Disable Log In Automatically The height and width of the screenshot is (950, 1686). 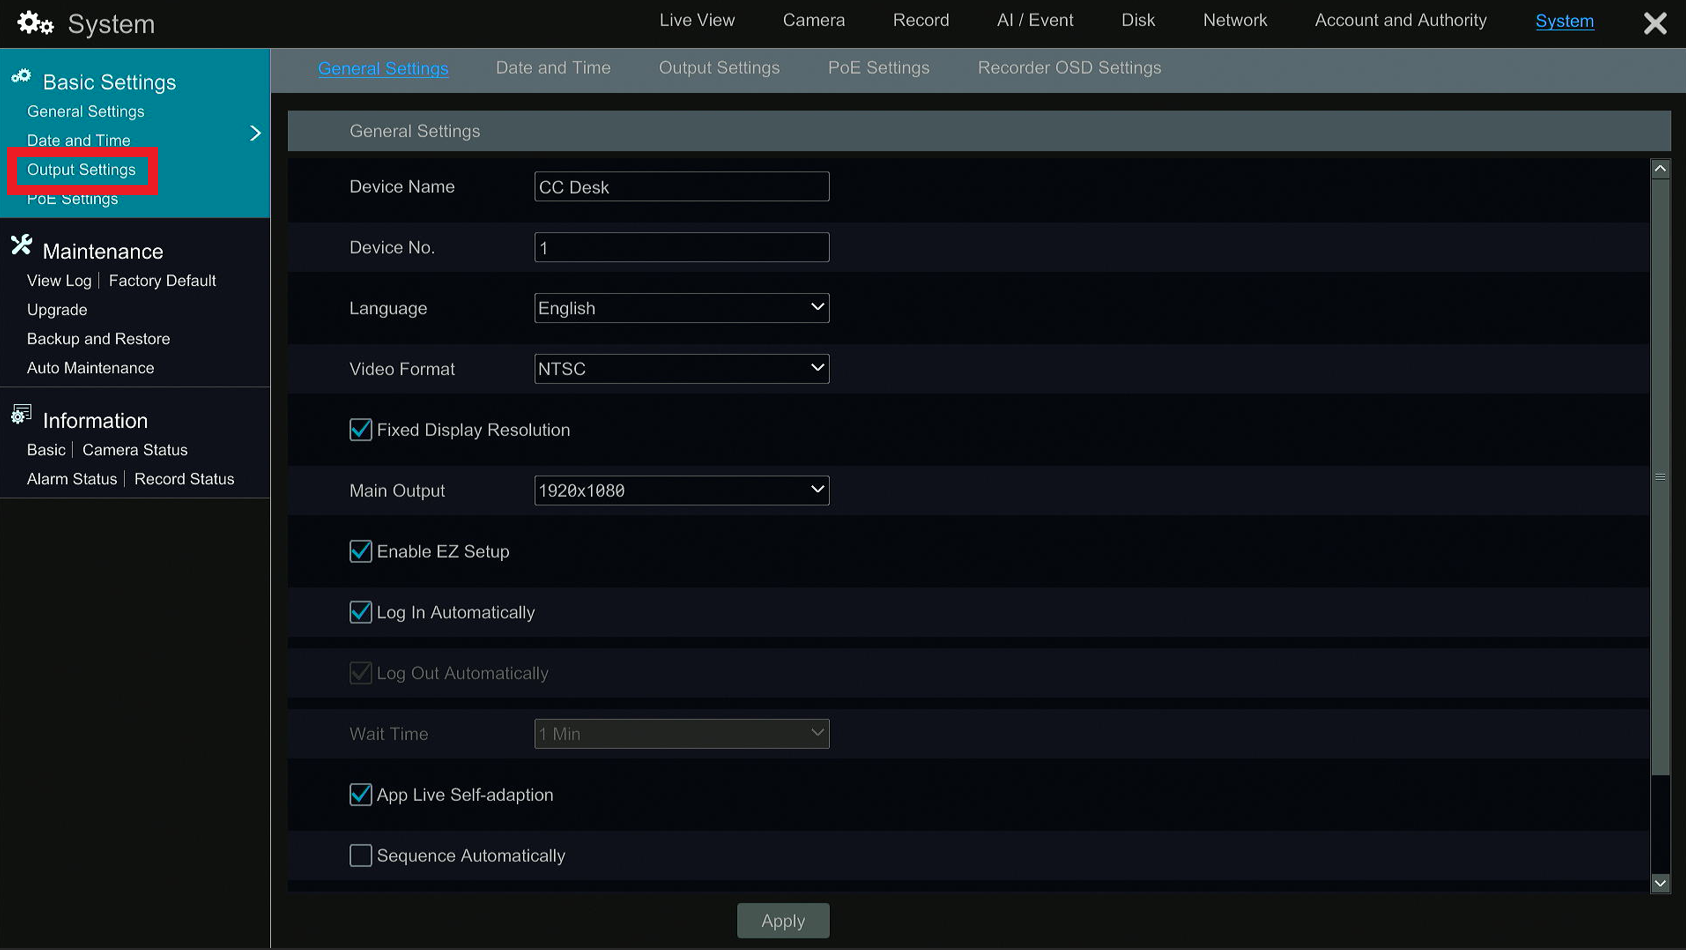[x=360, y=612]
